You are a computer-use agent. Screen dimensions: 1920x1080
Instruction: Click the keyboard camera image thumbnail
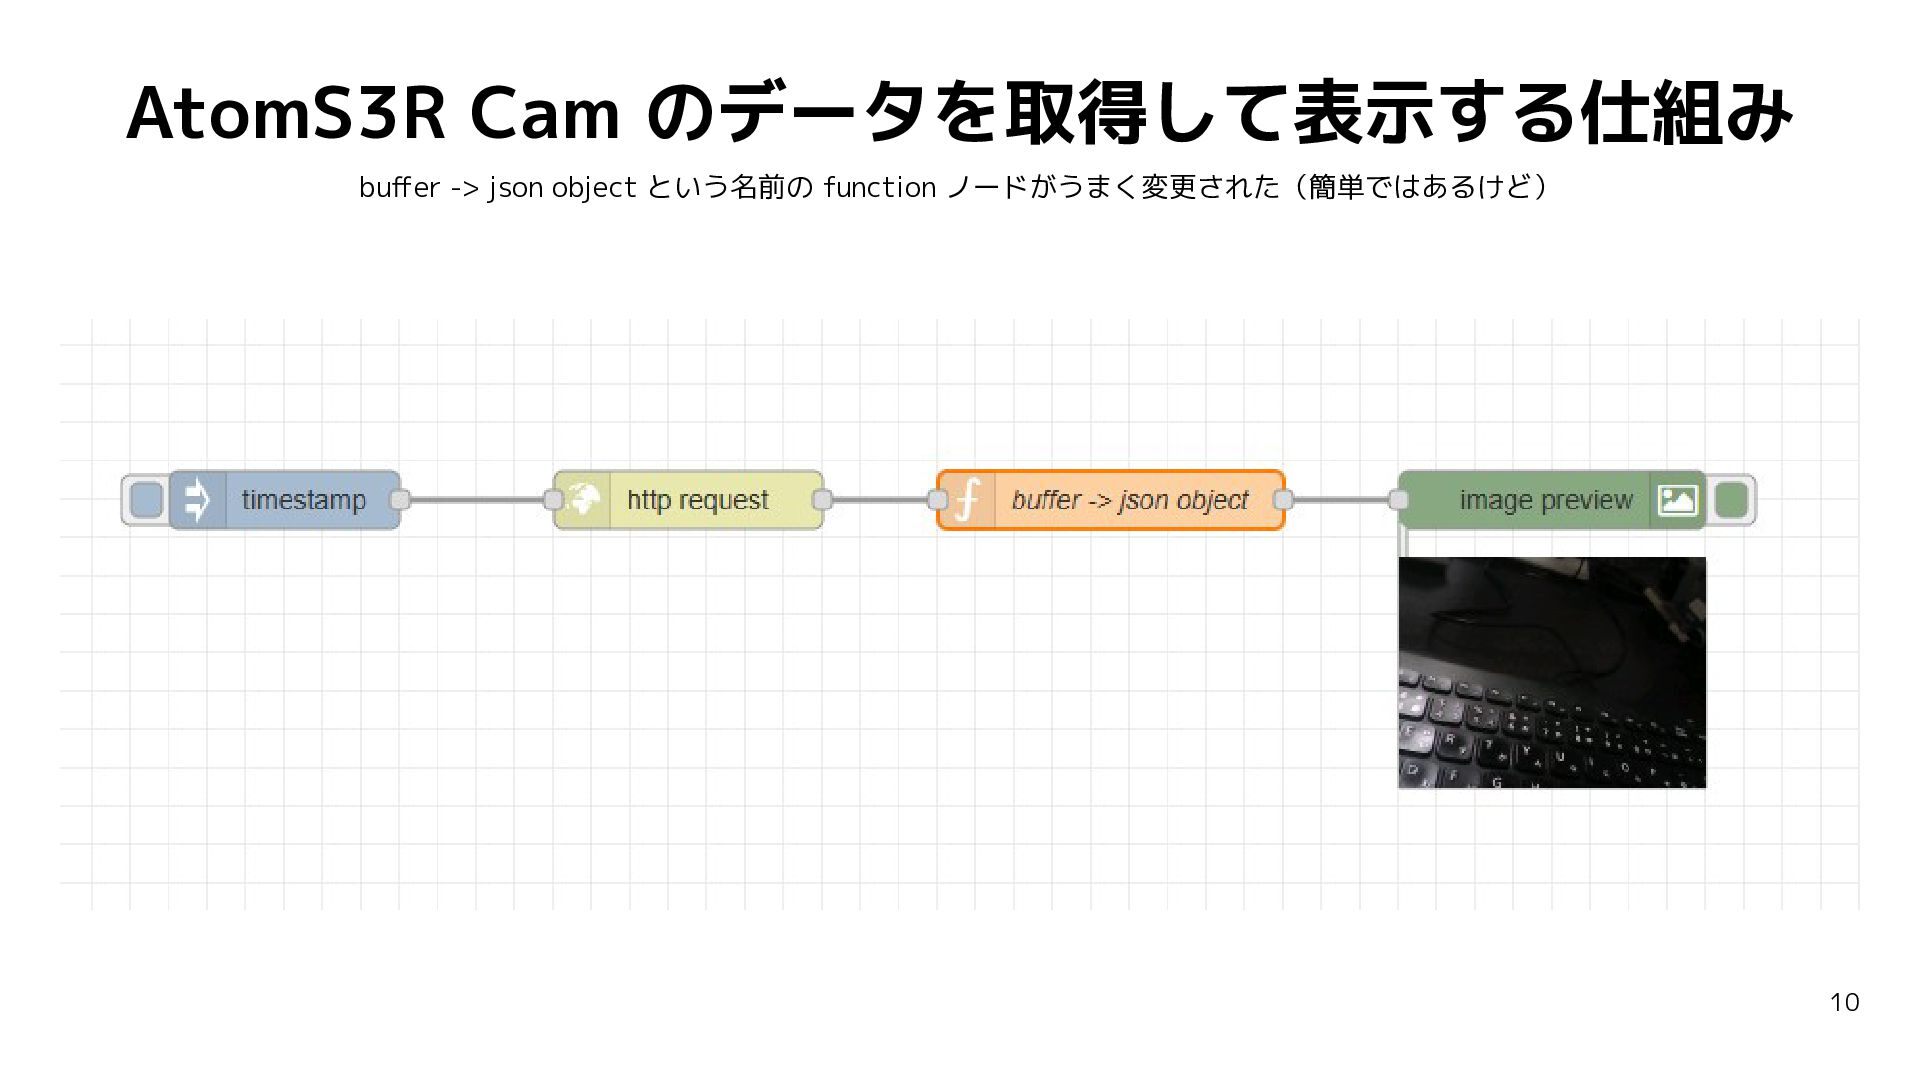(x=1552, y=673)
